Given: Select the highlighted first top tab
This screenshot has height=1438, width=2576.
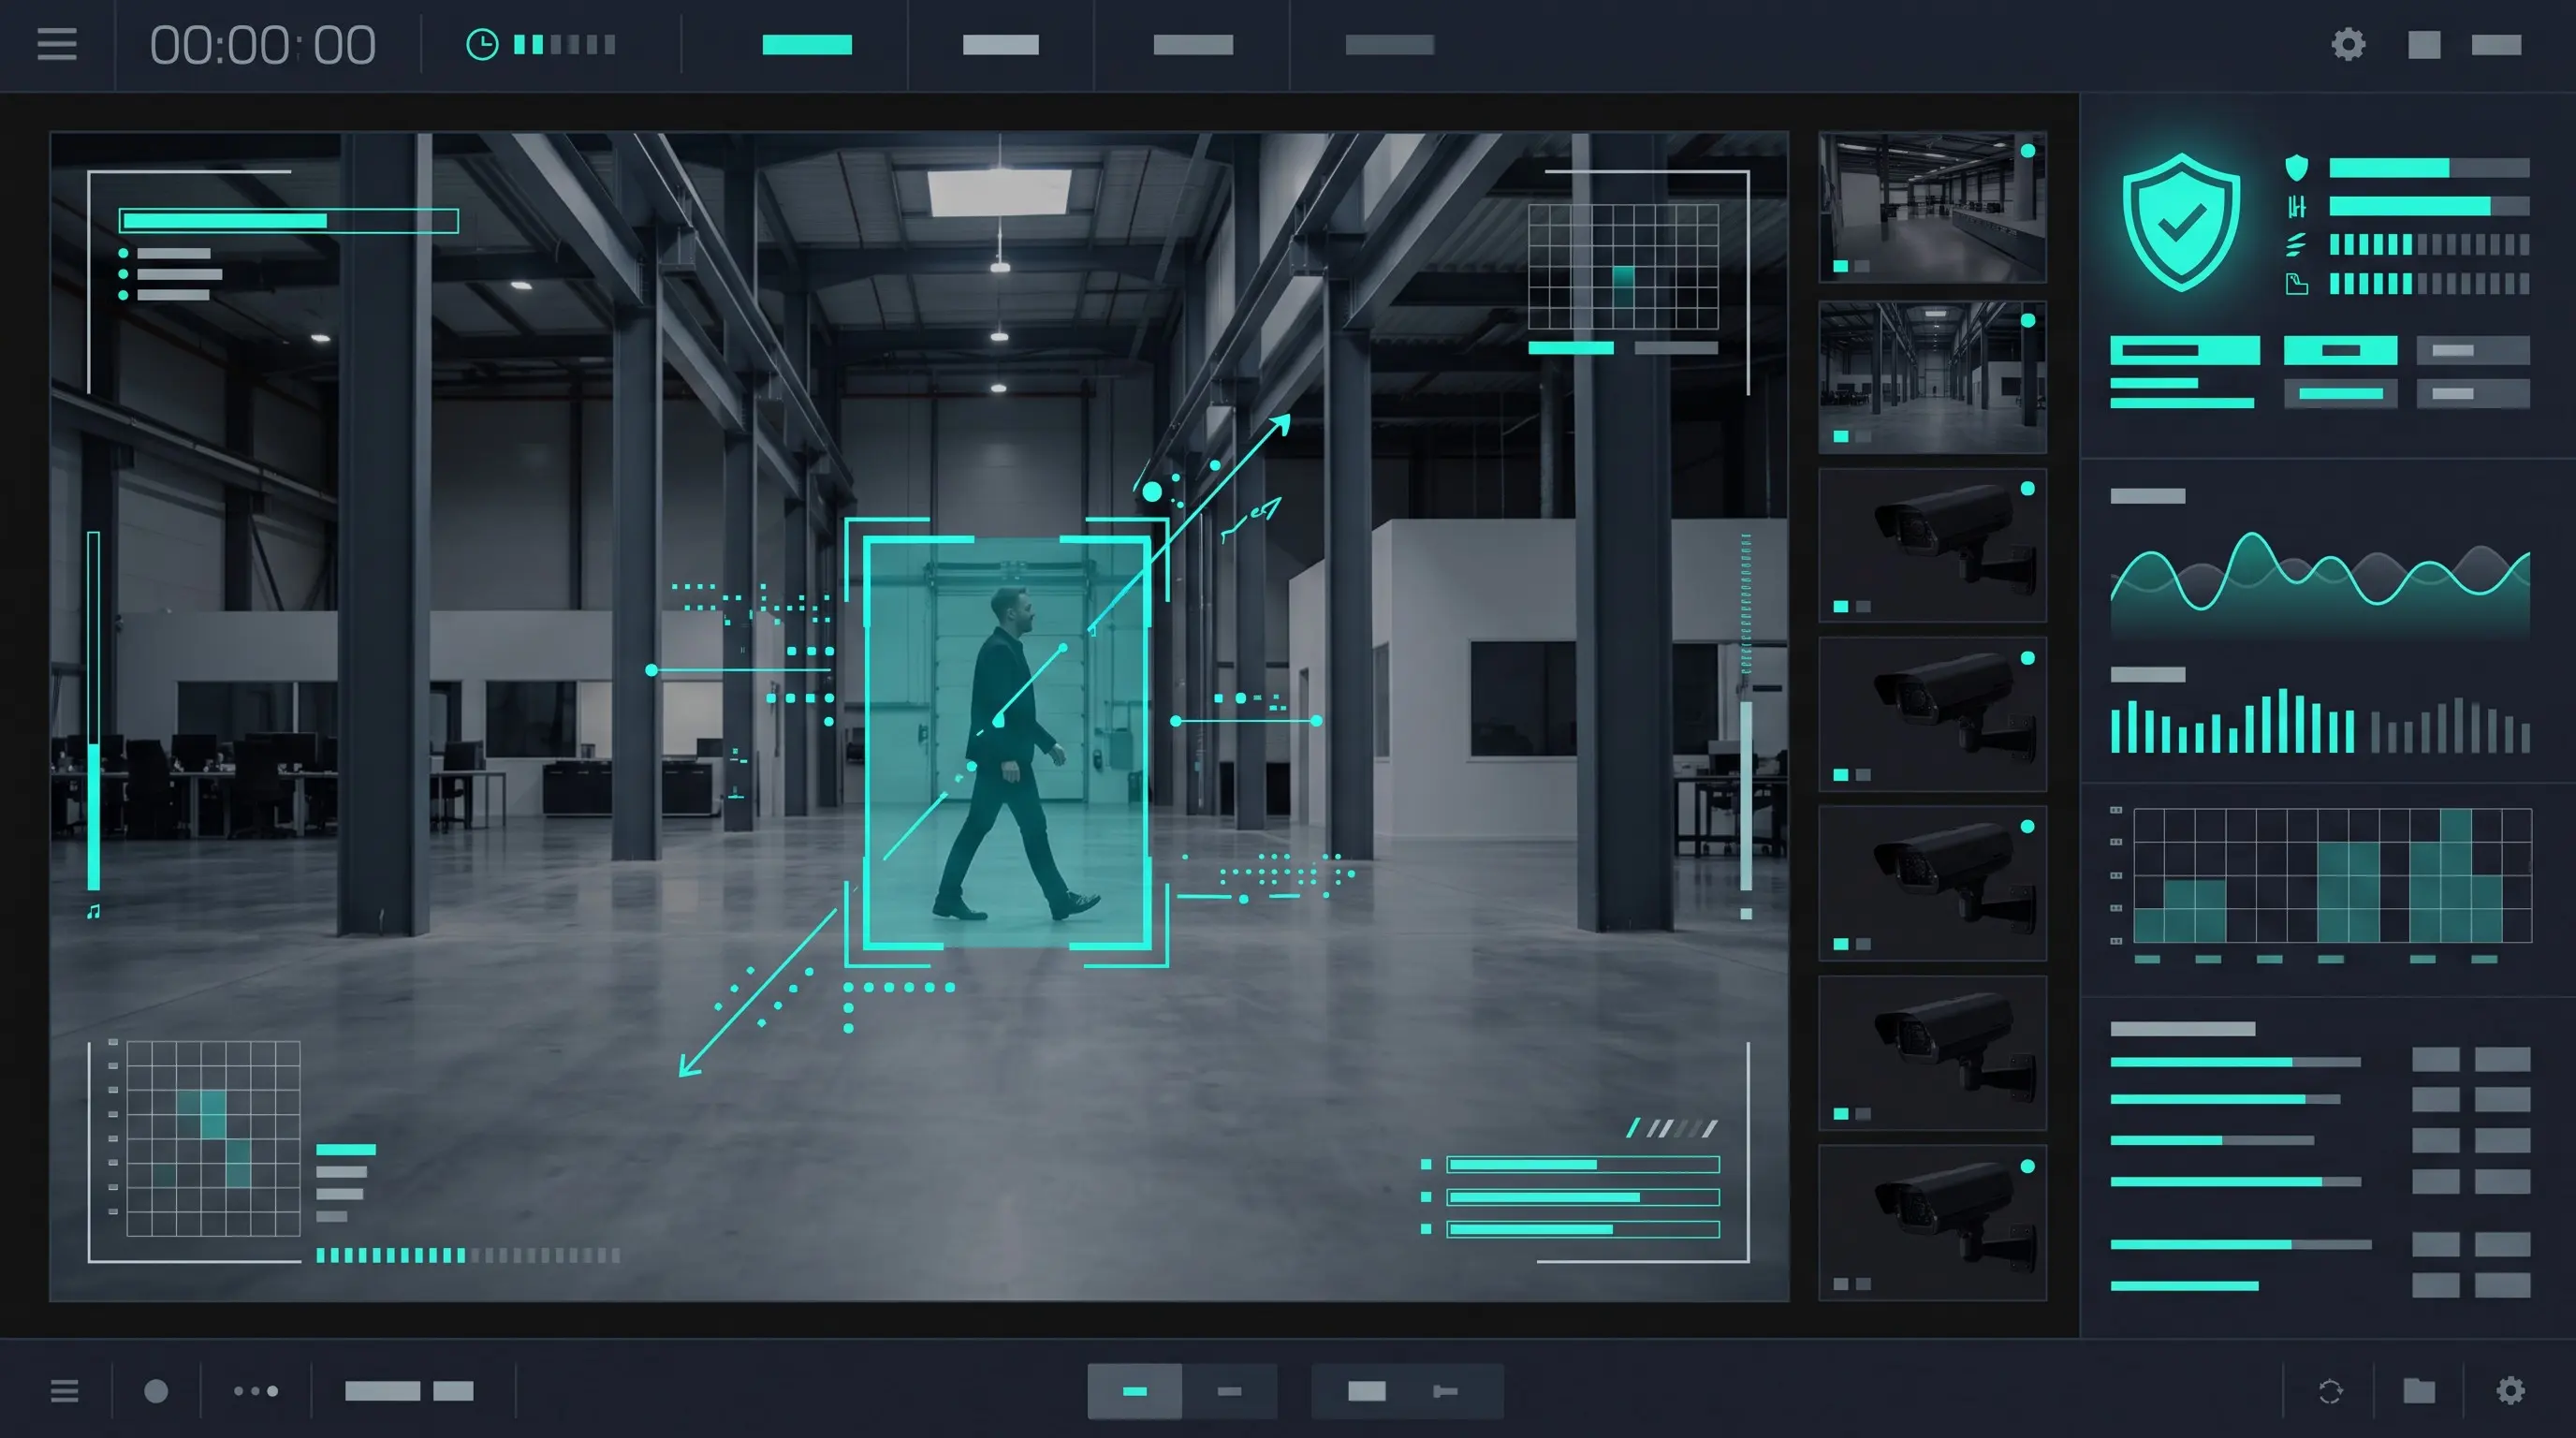Looking at the screenshot, I should coord(807,45).
